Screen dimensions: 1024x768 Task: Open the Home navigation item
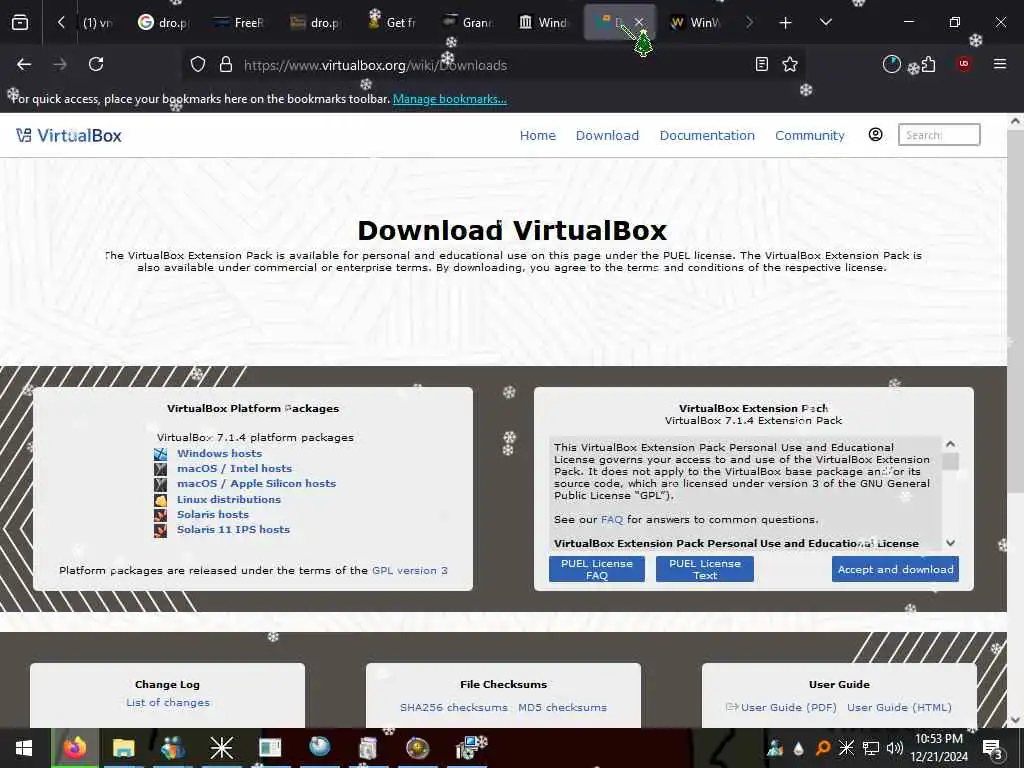coord(537,135)
